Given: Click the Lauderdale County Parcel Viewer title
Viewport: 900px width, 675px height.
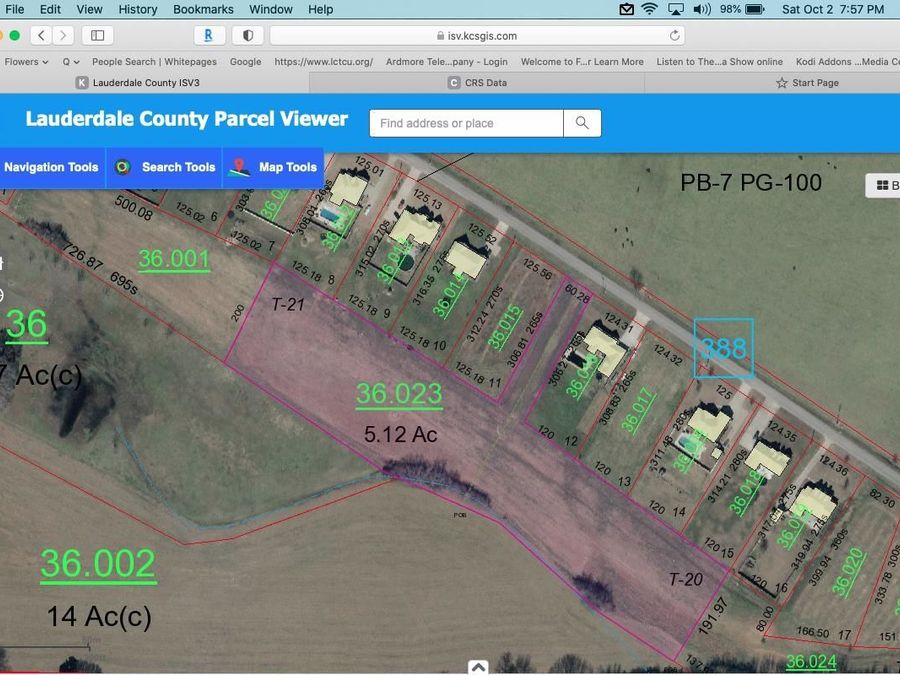Looking at the screenshot, I should pyautogui.click(x=187, y=118).
